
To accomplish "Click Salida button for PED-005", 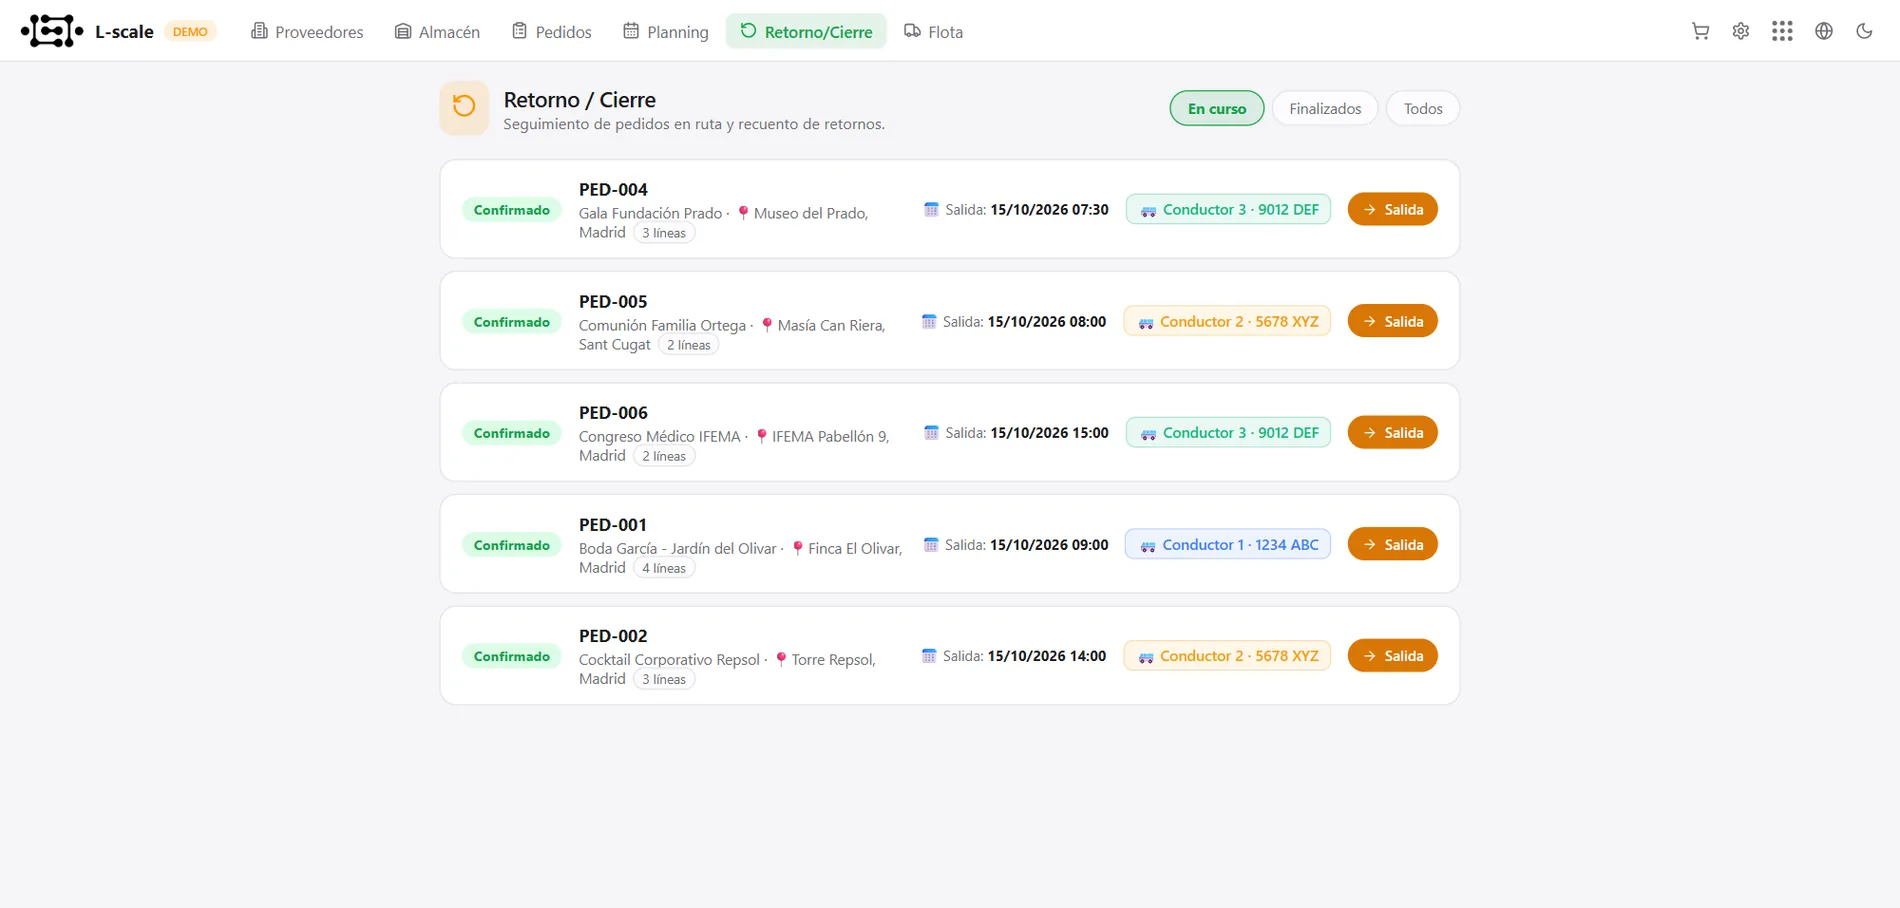I will [1393, 321].
